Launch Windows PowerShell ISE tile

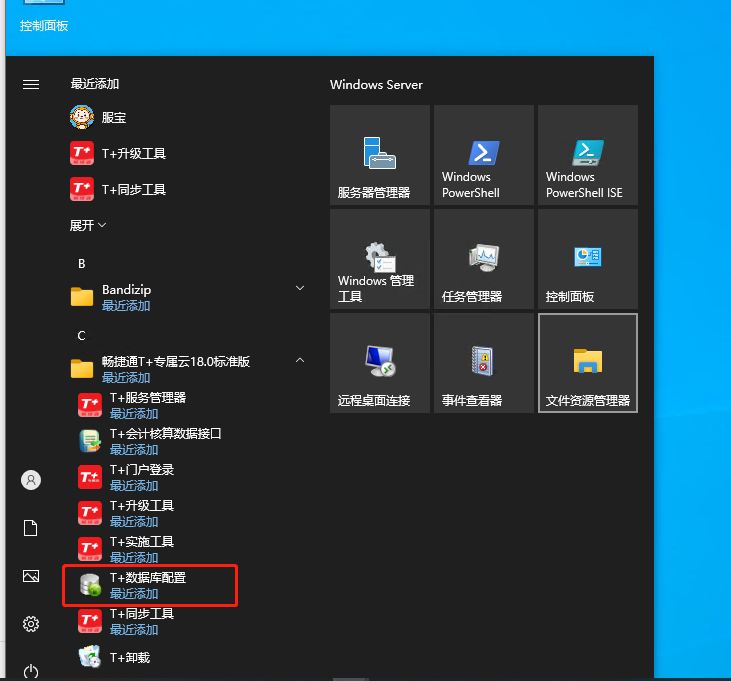tap(588, 155)
